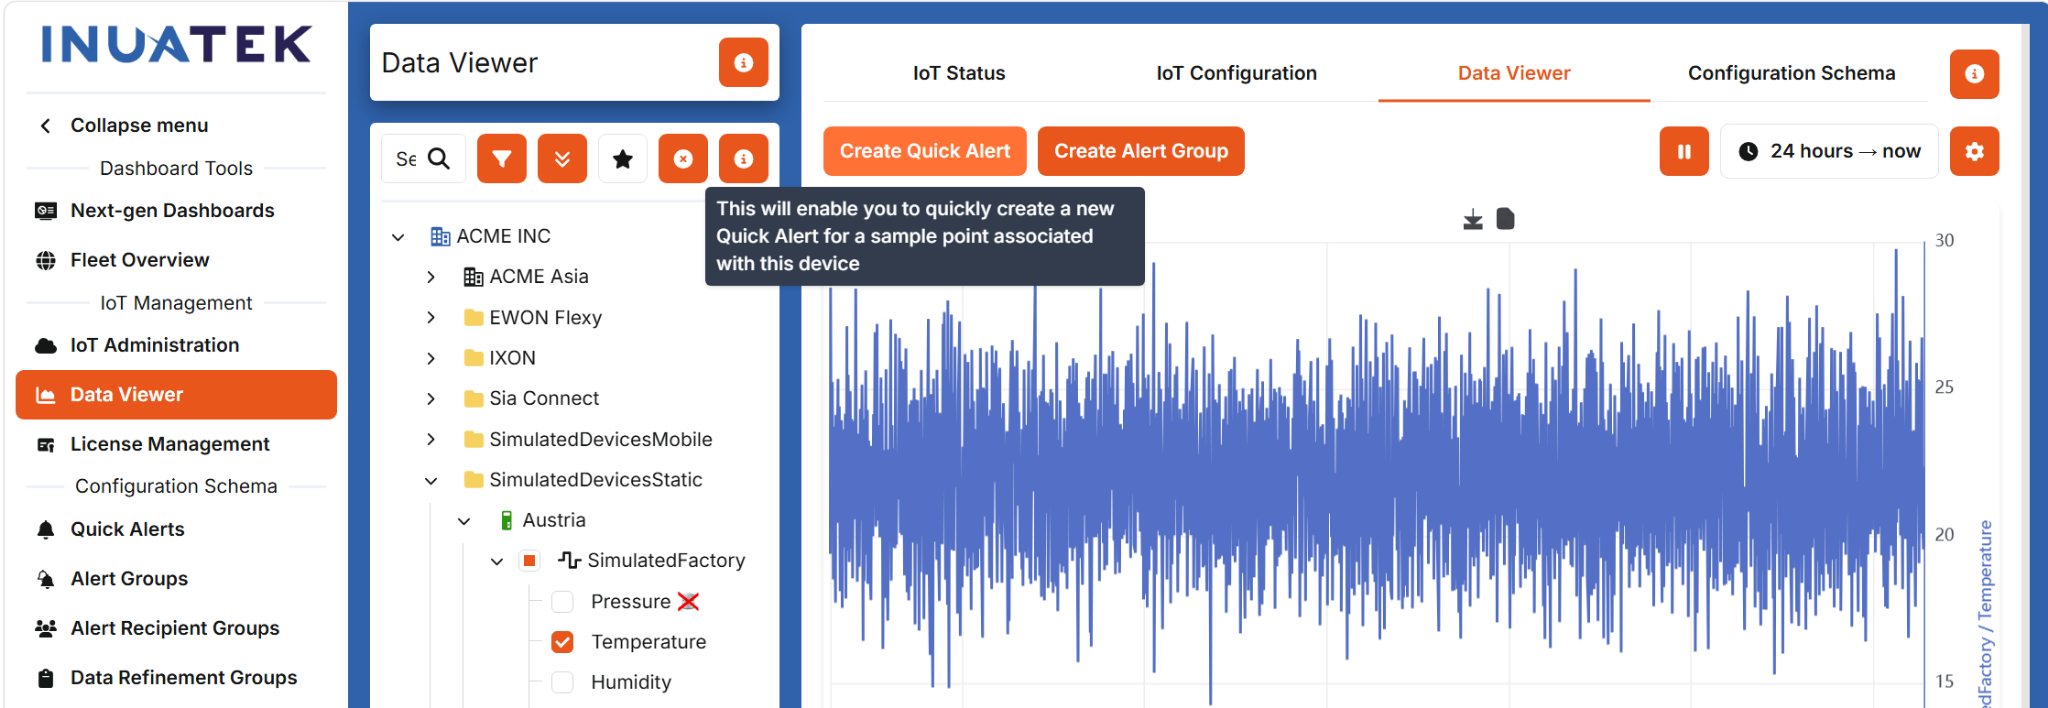Expand the EWON Flexy folder
2048x708 pixels.
click(x=431, y=317)
